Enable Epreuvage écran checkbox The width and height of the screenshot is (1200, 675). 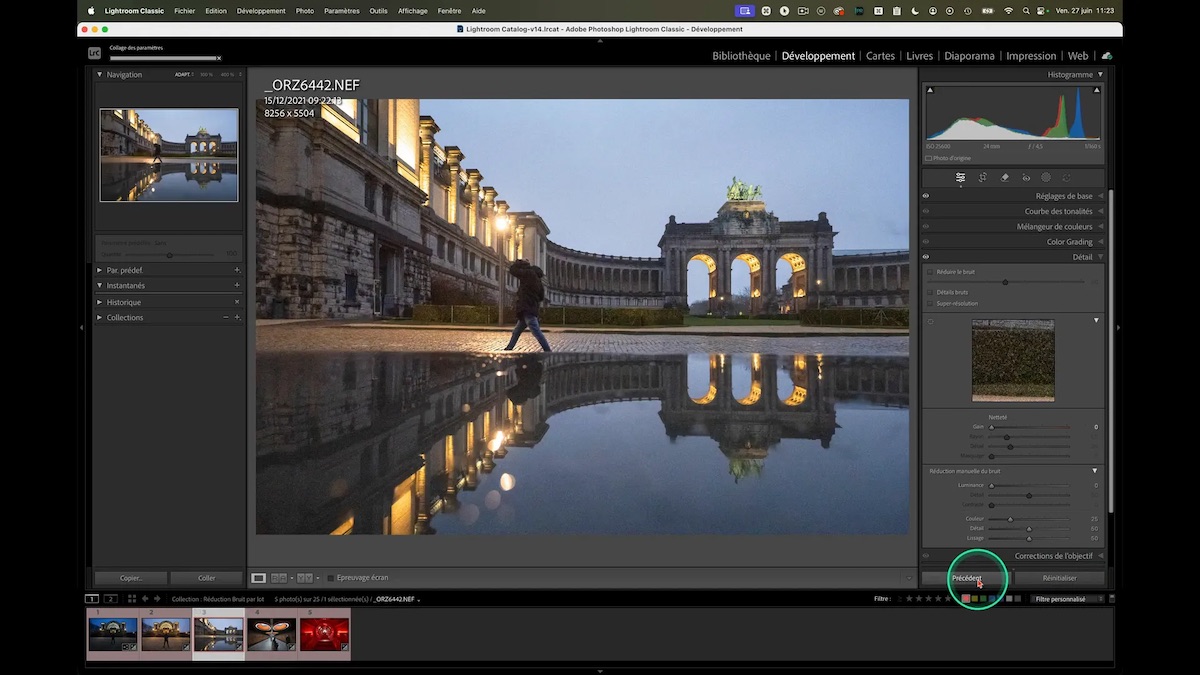[331, 578]
